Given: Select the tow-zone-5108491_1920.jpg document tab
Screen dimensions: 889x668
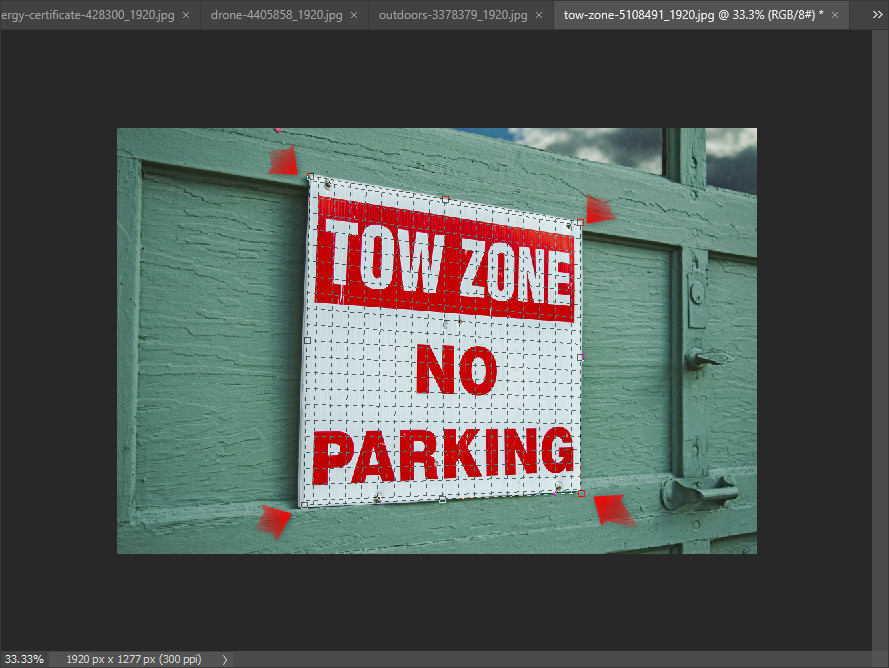Looking at the screenshot, I should [x=693, y=15].
